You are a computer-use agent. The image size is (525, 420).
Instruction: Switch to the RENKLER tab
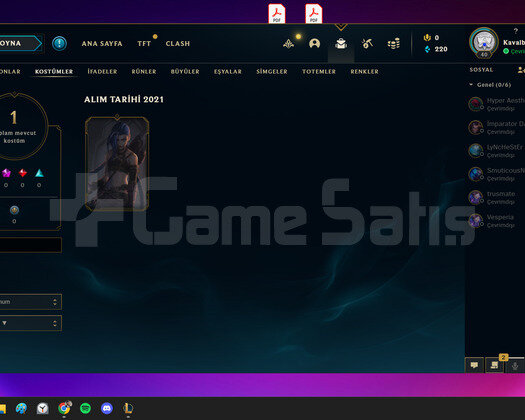pos(364,71)
